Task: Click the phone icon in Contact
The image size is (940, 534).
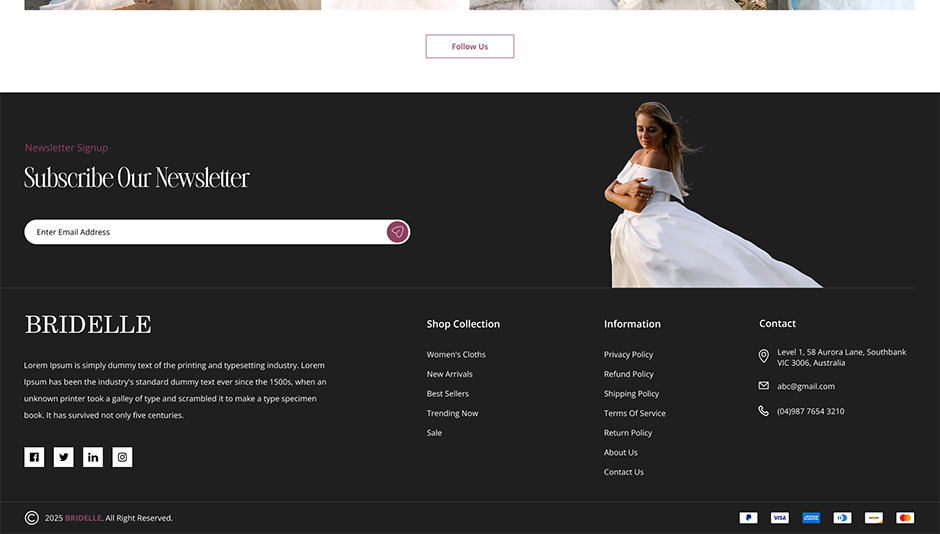Action: click(764, 411)
